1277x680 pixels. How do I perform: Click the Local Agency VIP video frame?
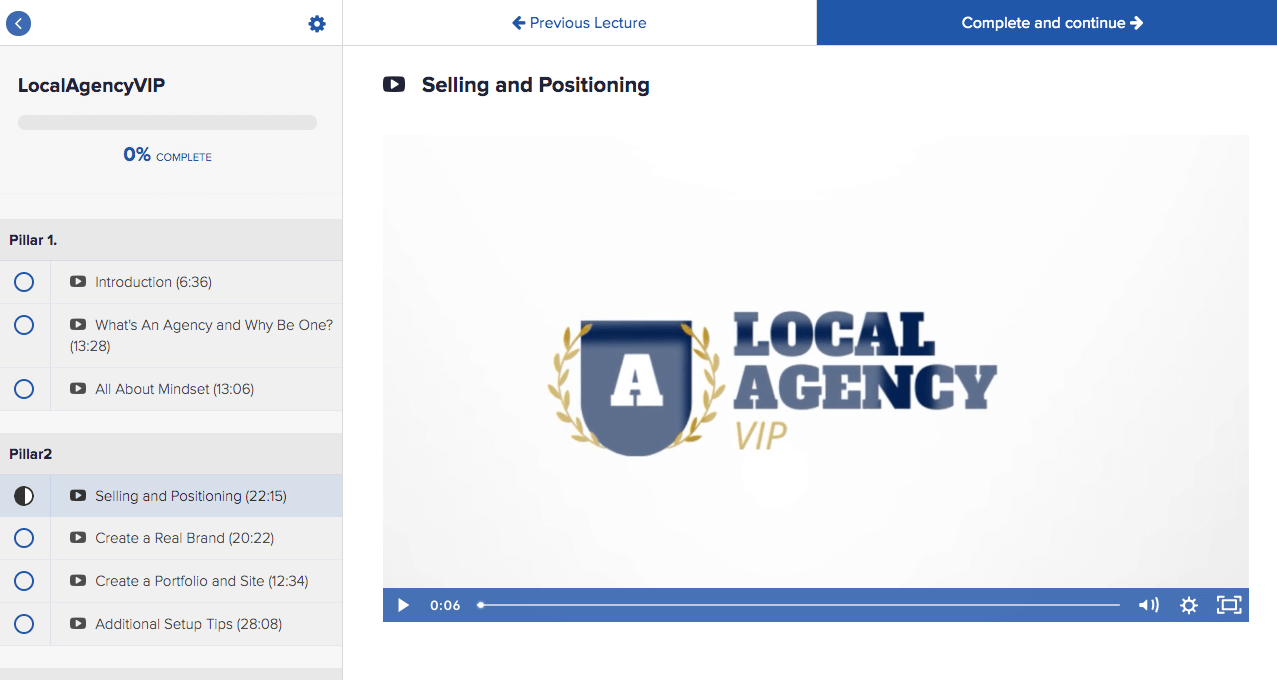(816, 361)
